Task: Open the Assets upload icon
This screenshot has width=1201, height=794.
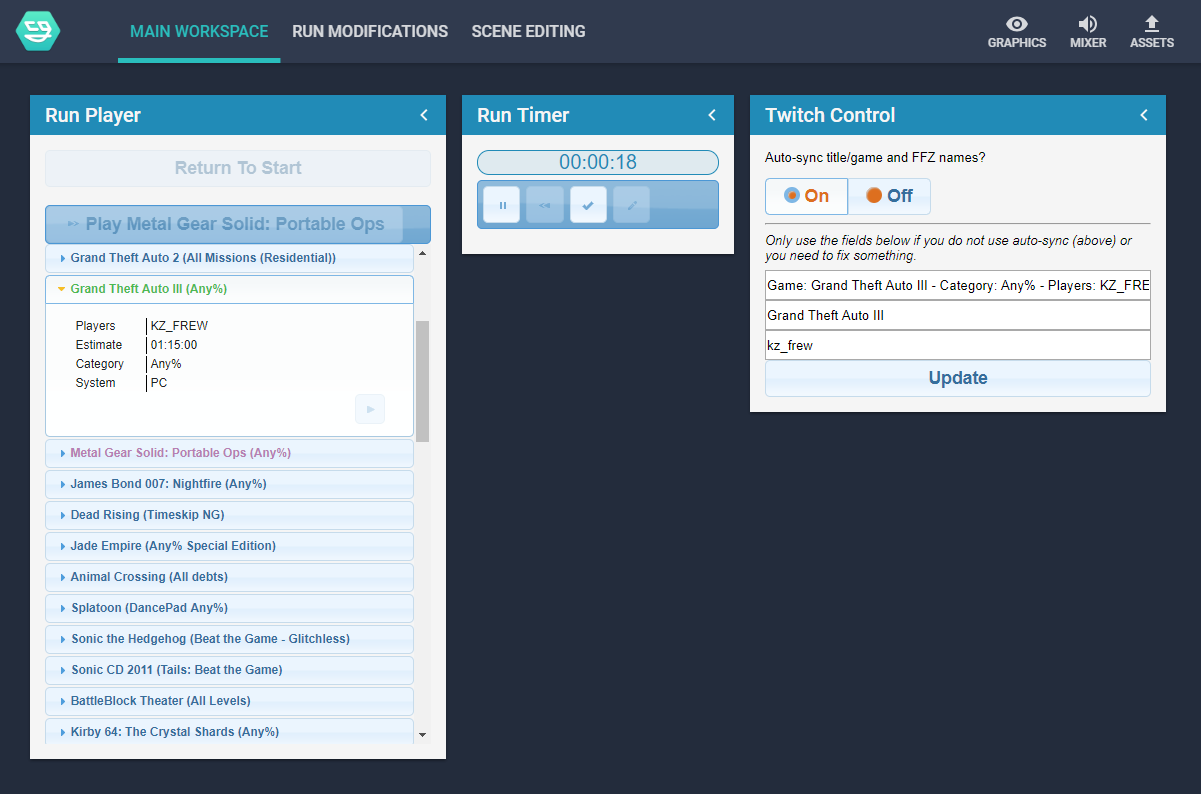Action: pos(1152,32)
